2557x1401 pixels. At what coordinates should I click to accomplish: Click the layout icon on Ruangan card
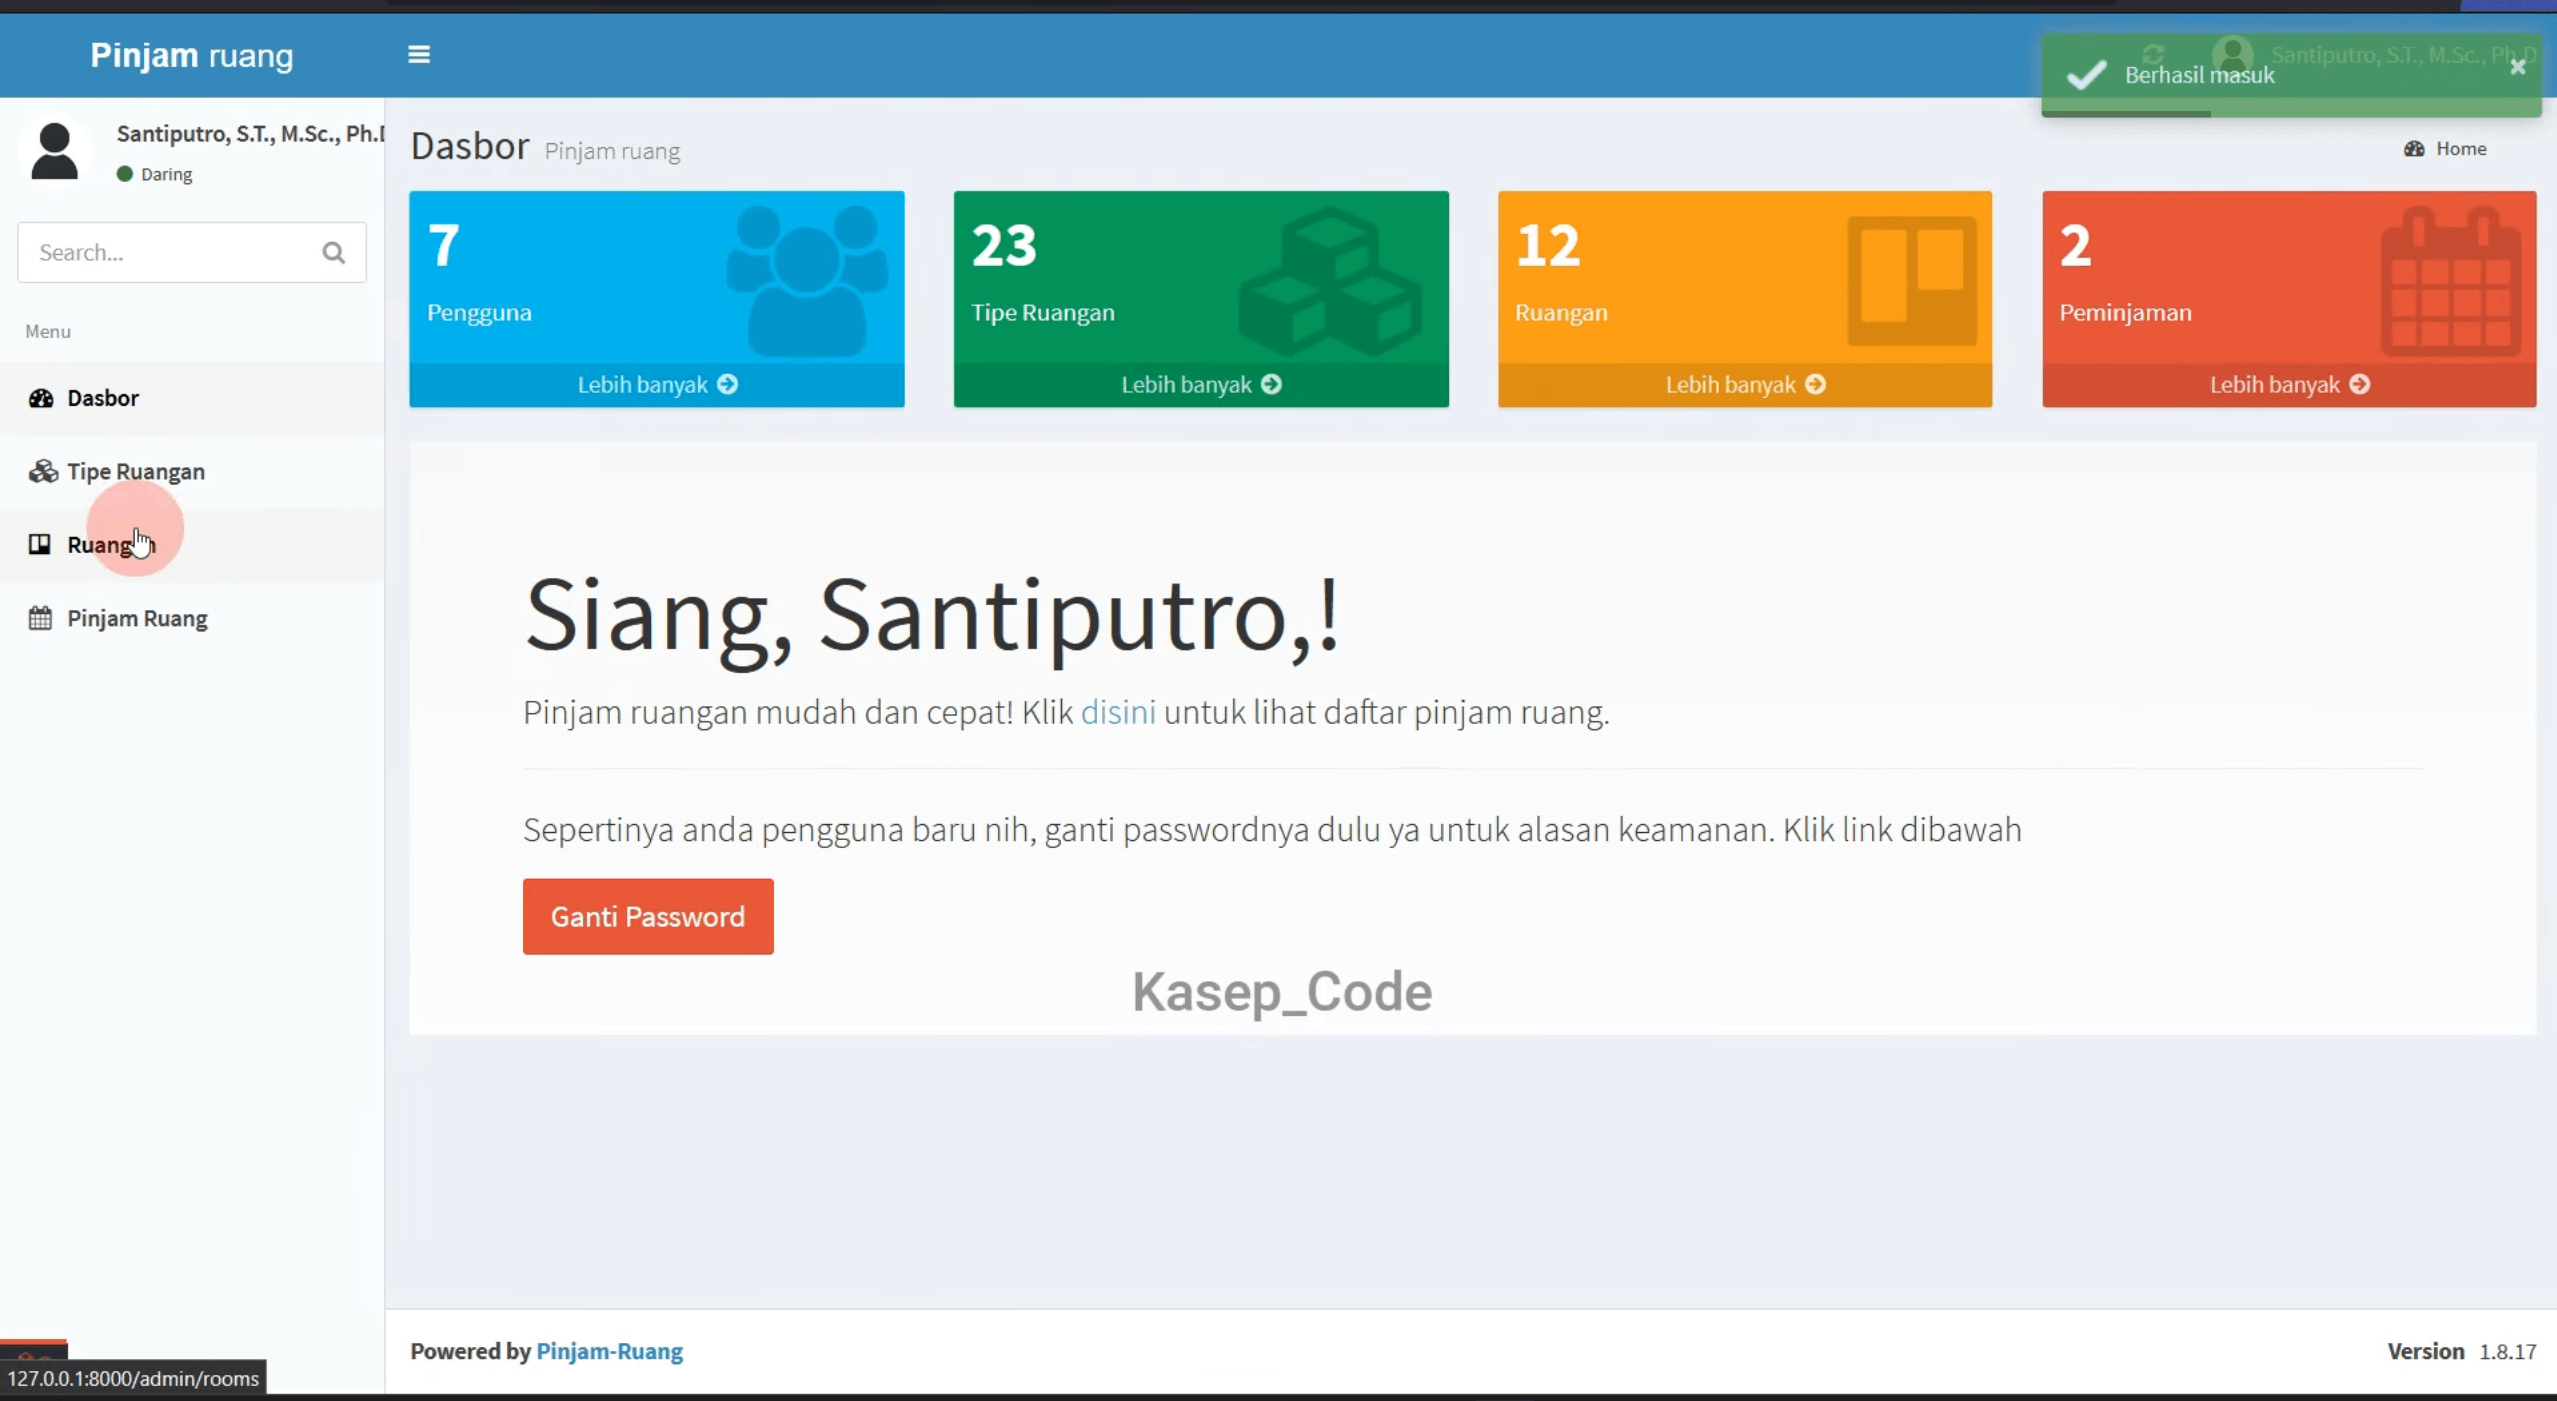coord(1912,281)
